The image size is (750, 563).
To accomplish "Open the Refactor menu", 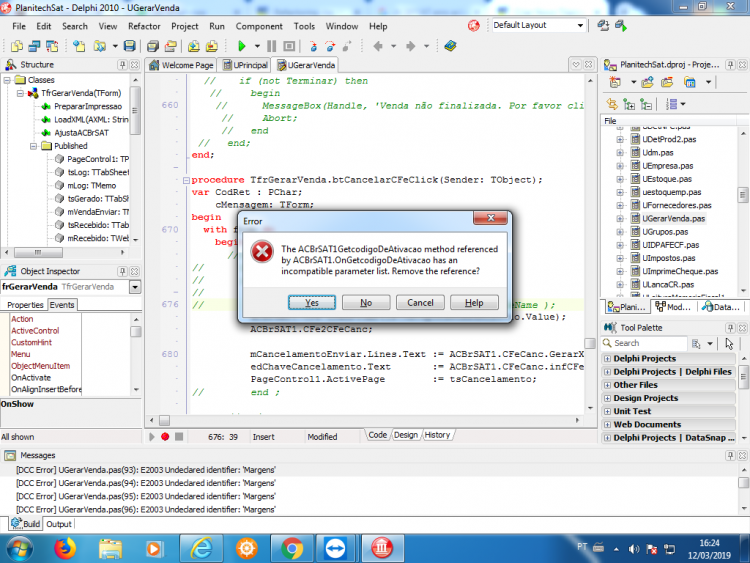I will pyautogui.click(x=144, y=26).
